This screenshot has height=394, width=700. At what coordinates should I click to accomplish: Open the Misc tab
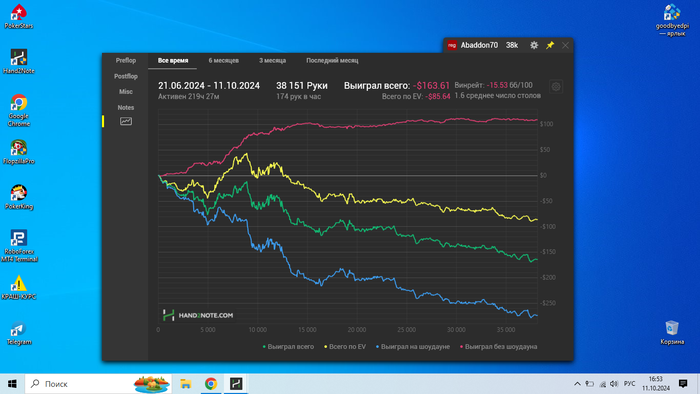click(126, 91)
